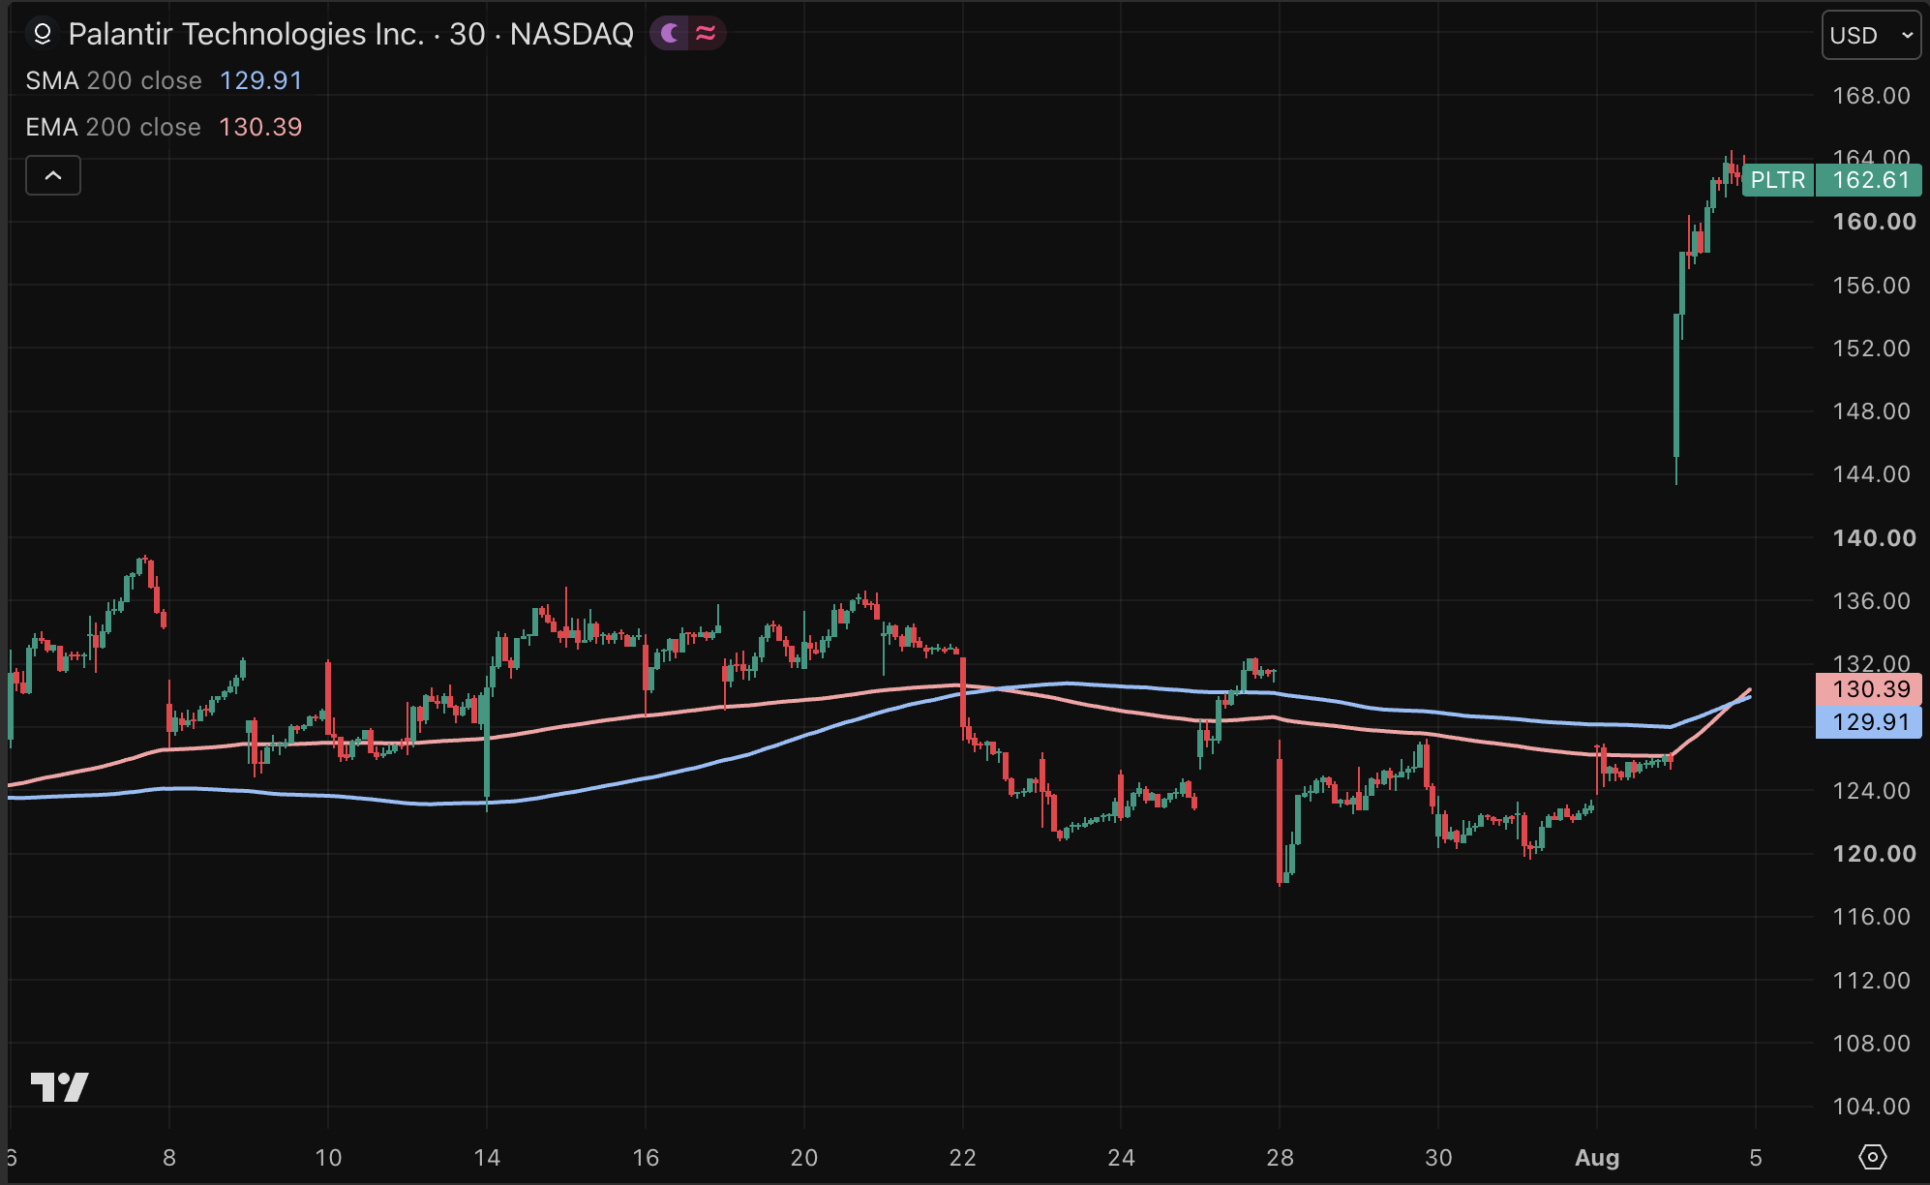The image size is (1930, 1185).
Task: Click the 168.00 price scale label
Action: [1871, 96]
